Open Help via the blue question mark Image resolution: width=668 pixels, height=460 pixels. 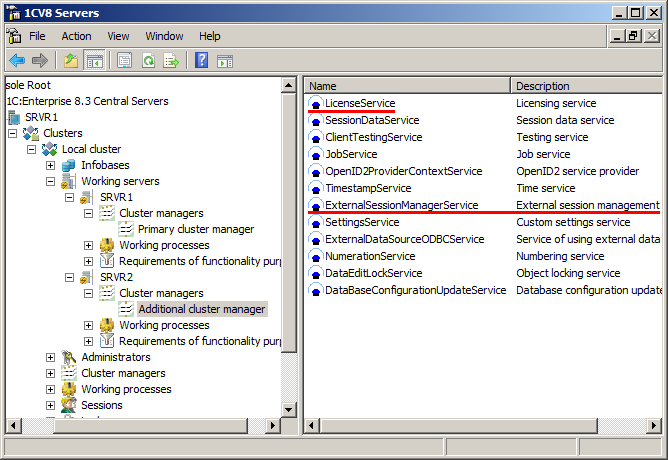click(x=201, y=60)
